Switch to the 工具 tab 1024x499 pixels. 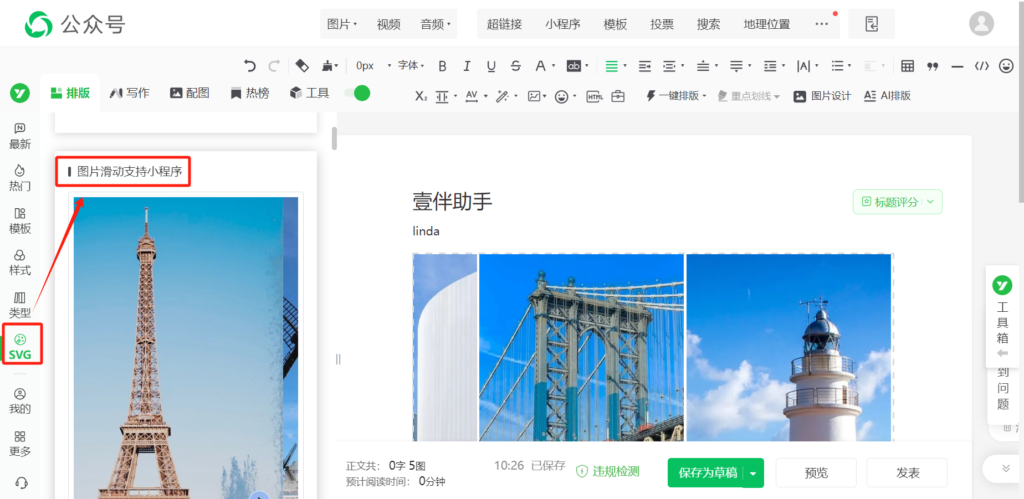[310, 93]
